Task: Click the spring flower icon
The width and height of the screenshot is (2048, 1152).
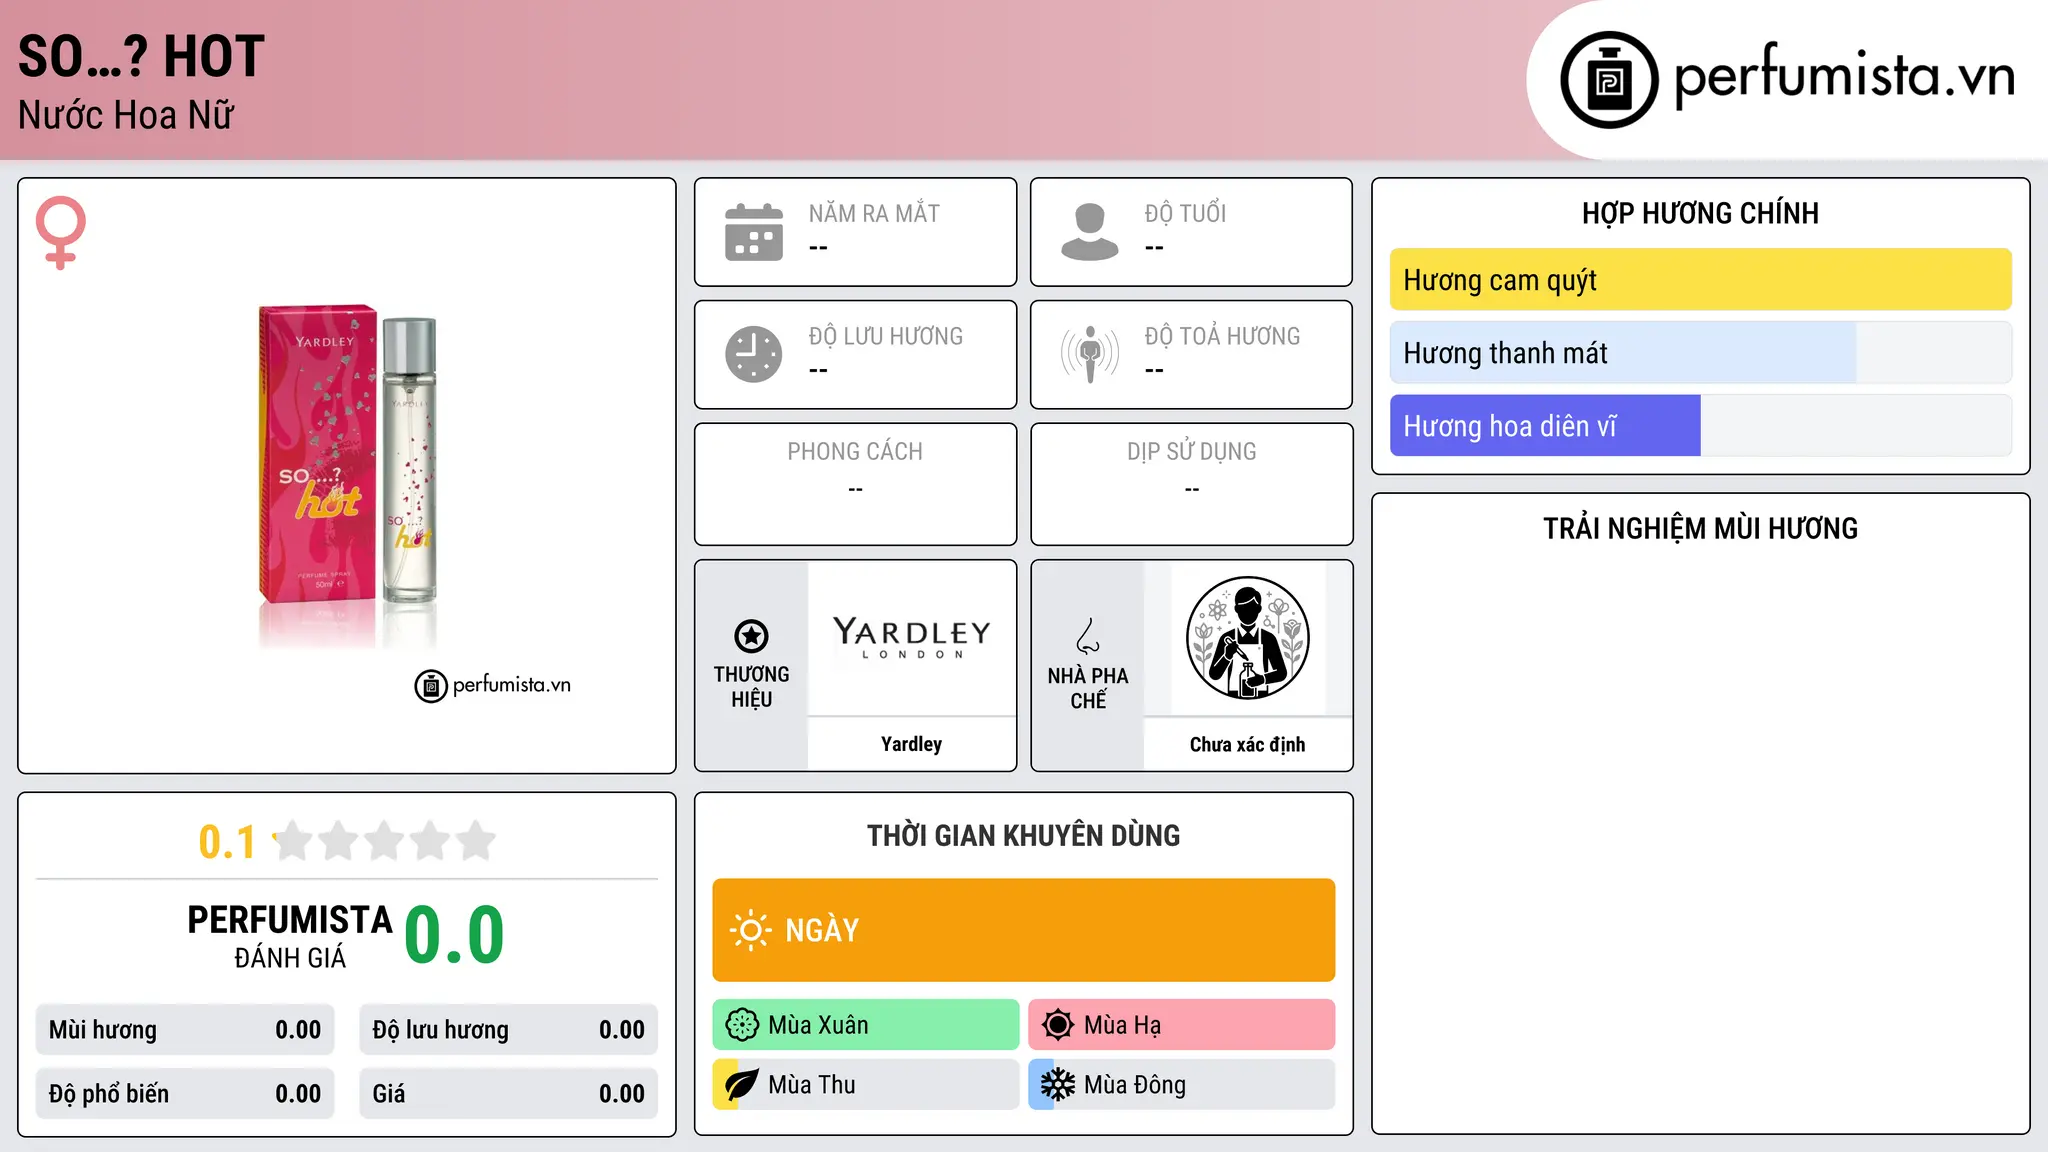Action: (742, 1025)
